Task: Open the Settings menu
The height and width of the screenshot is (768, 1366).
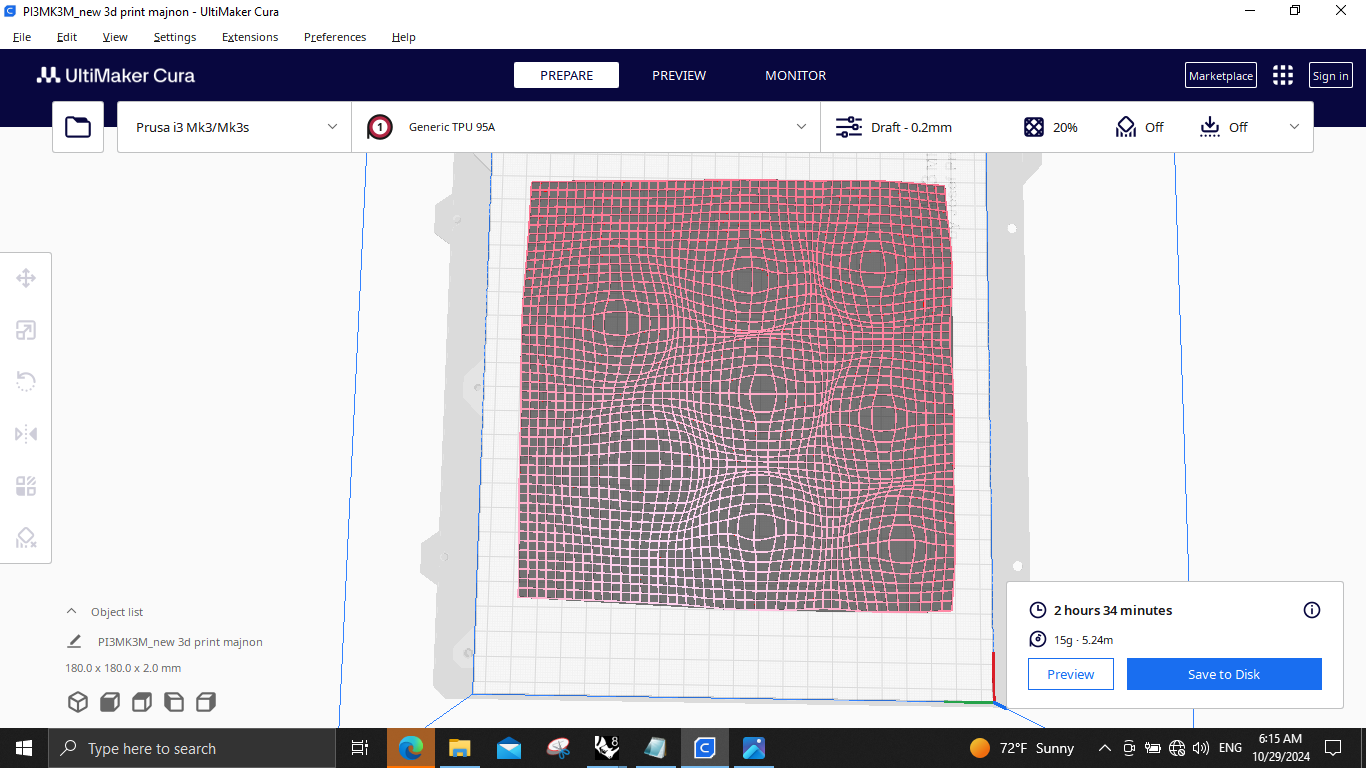Action: point(175,37)
